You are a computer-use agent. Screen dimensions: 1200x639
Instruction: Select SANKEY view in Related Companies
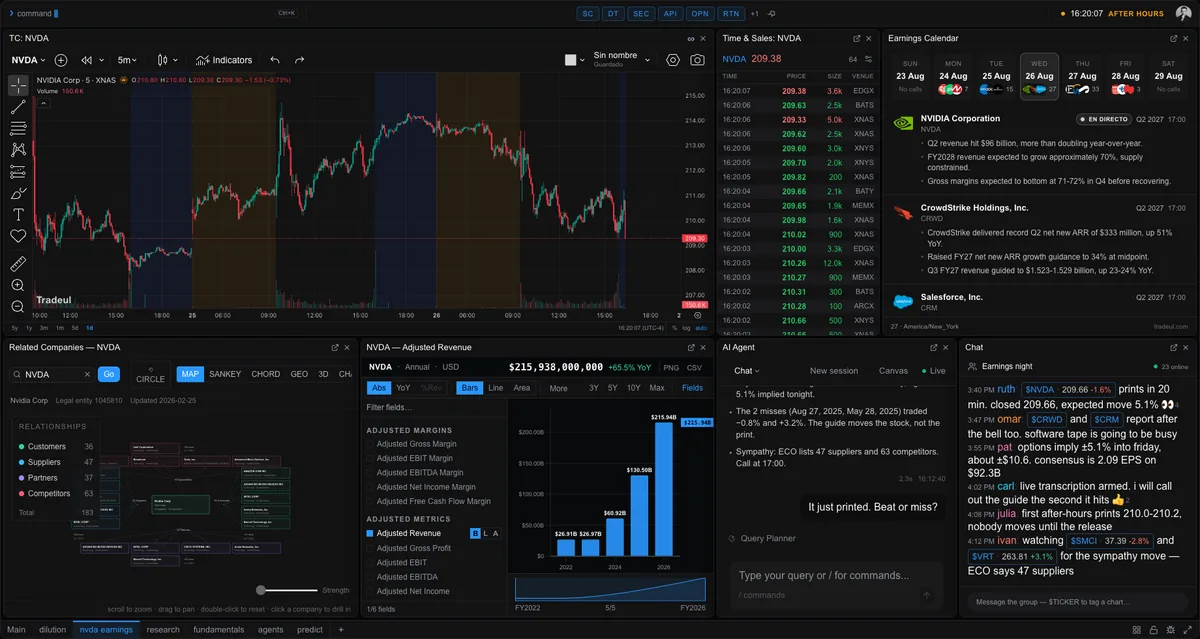[x=225, y=374]
